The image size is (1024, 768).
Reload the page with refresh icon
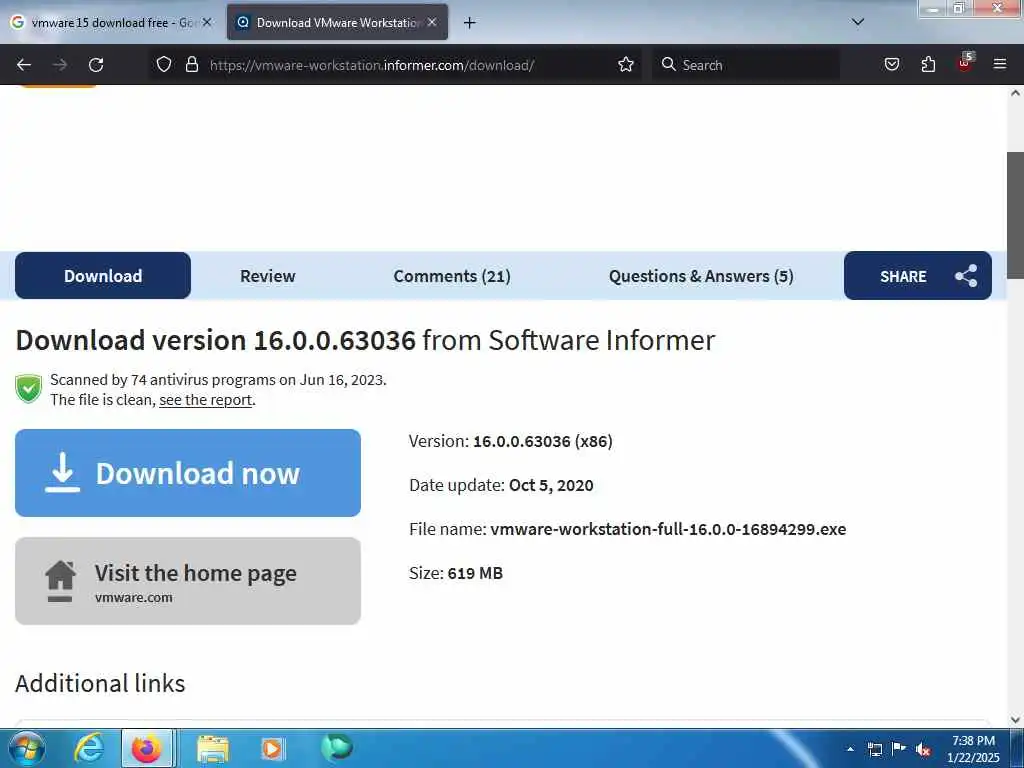pyautogui.click(x=96, y=65)
